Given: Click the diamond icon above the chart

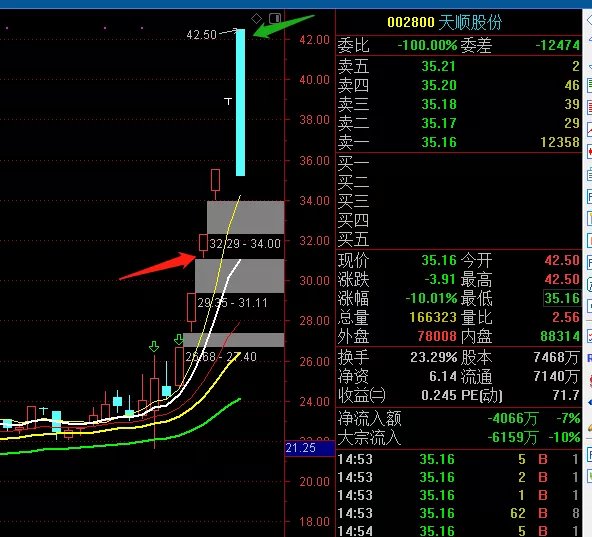Looking at the screenshot, I should pyautogui.click(x=256, y=19).
